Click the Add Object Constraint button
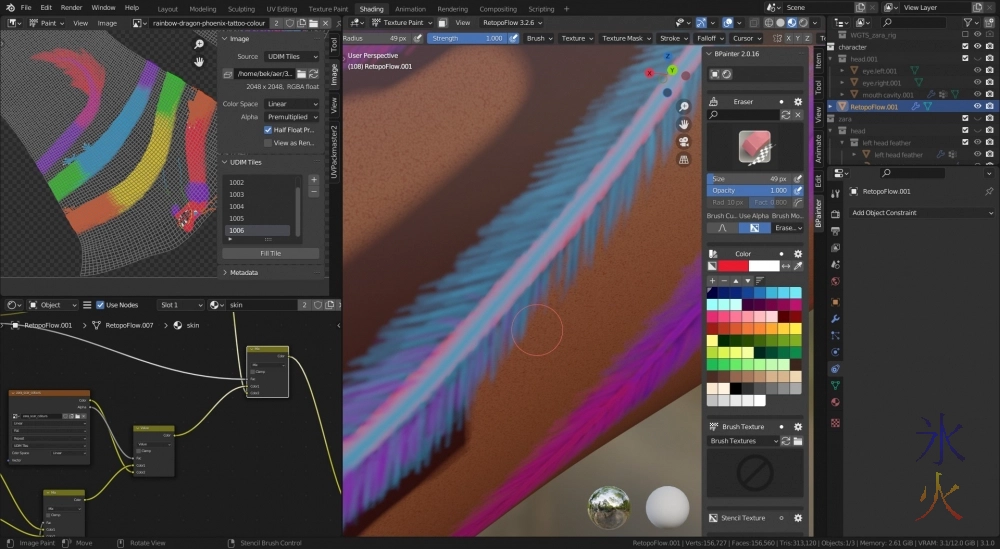 click(920, 213)
